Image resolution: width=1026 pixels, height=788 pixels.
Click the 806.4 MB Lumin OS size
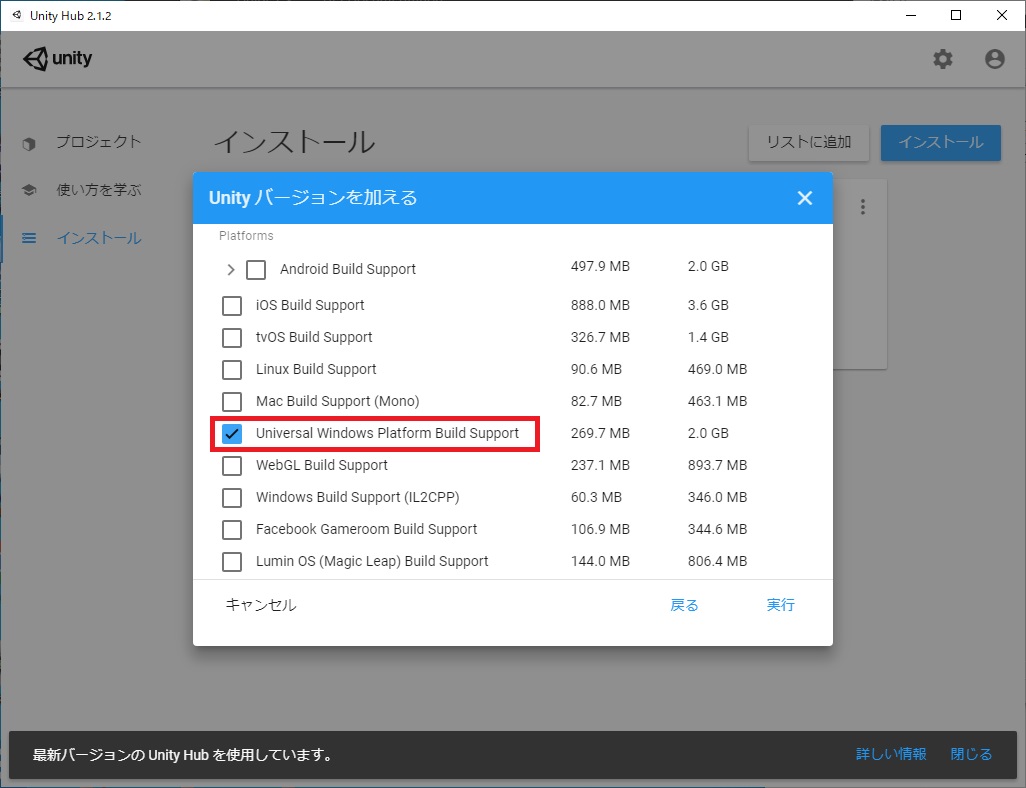[x=717, y=562]
